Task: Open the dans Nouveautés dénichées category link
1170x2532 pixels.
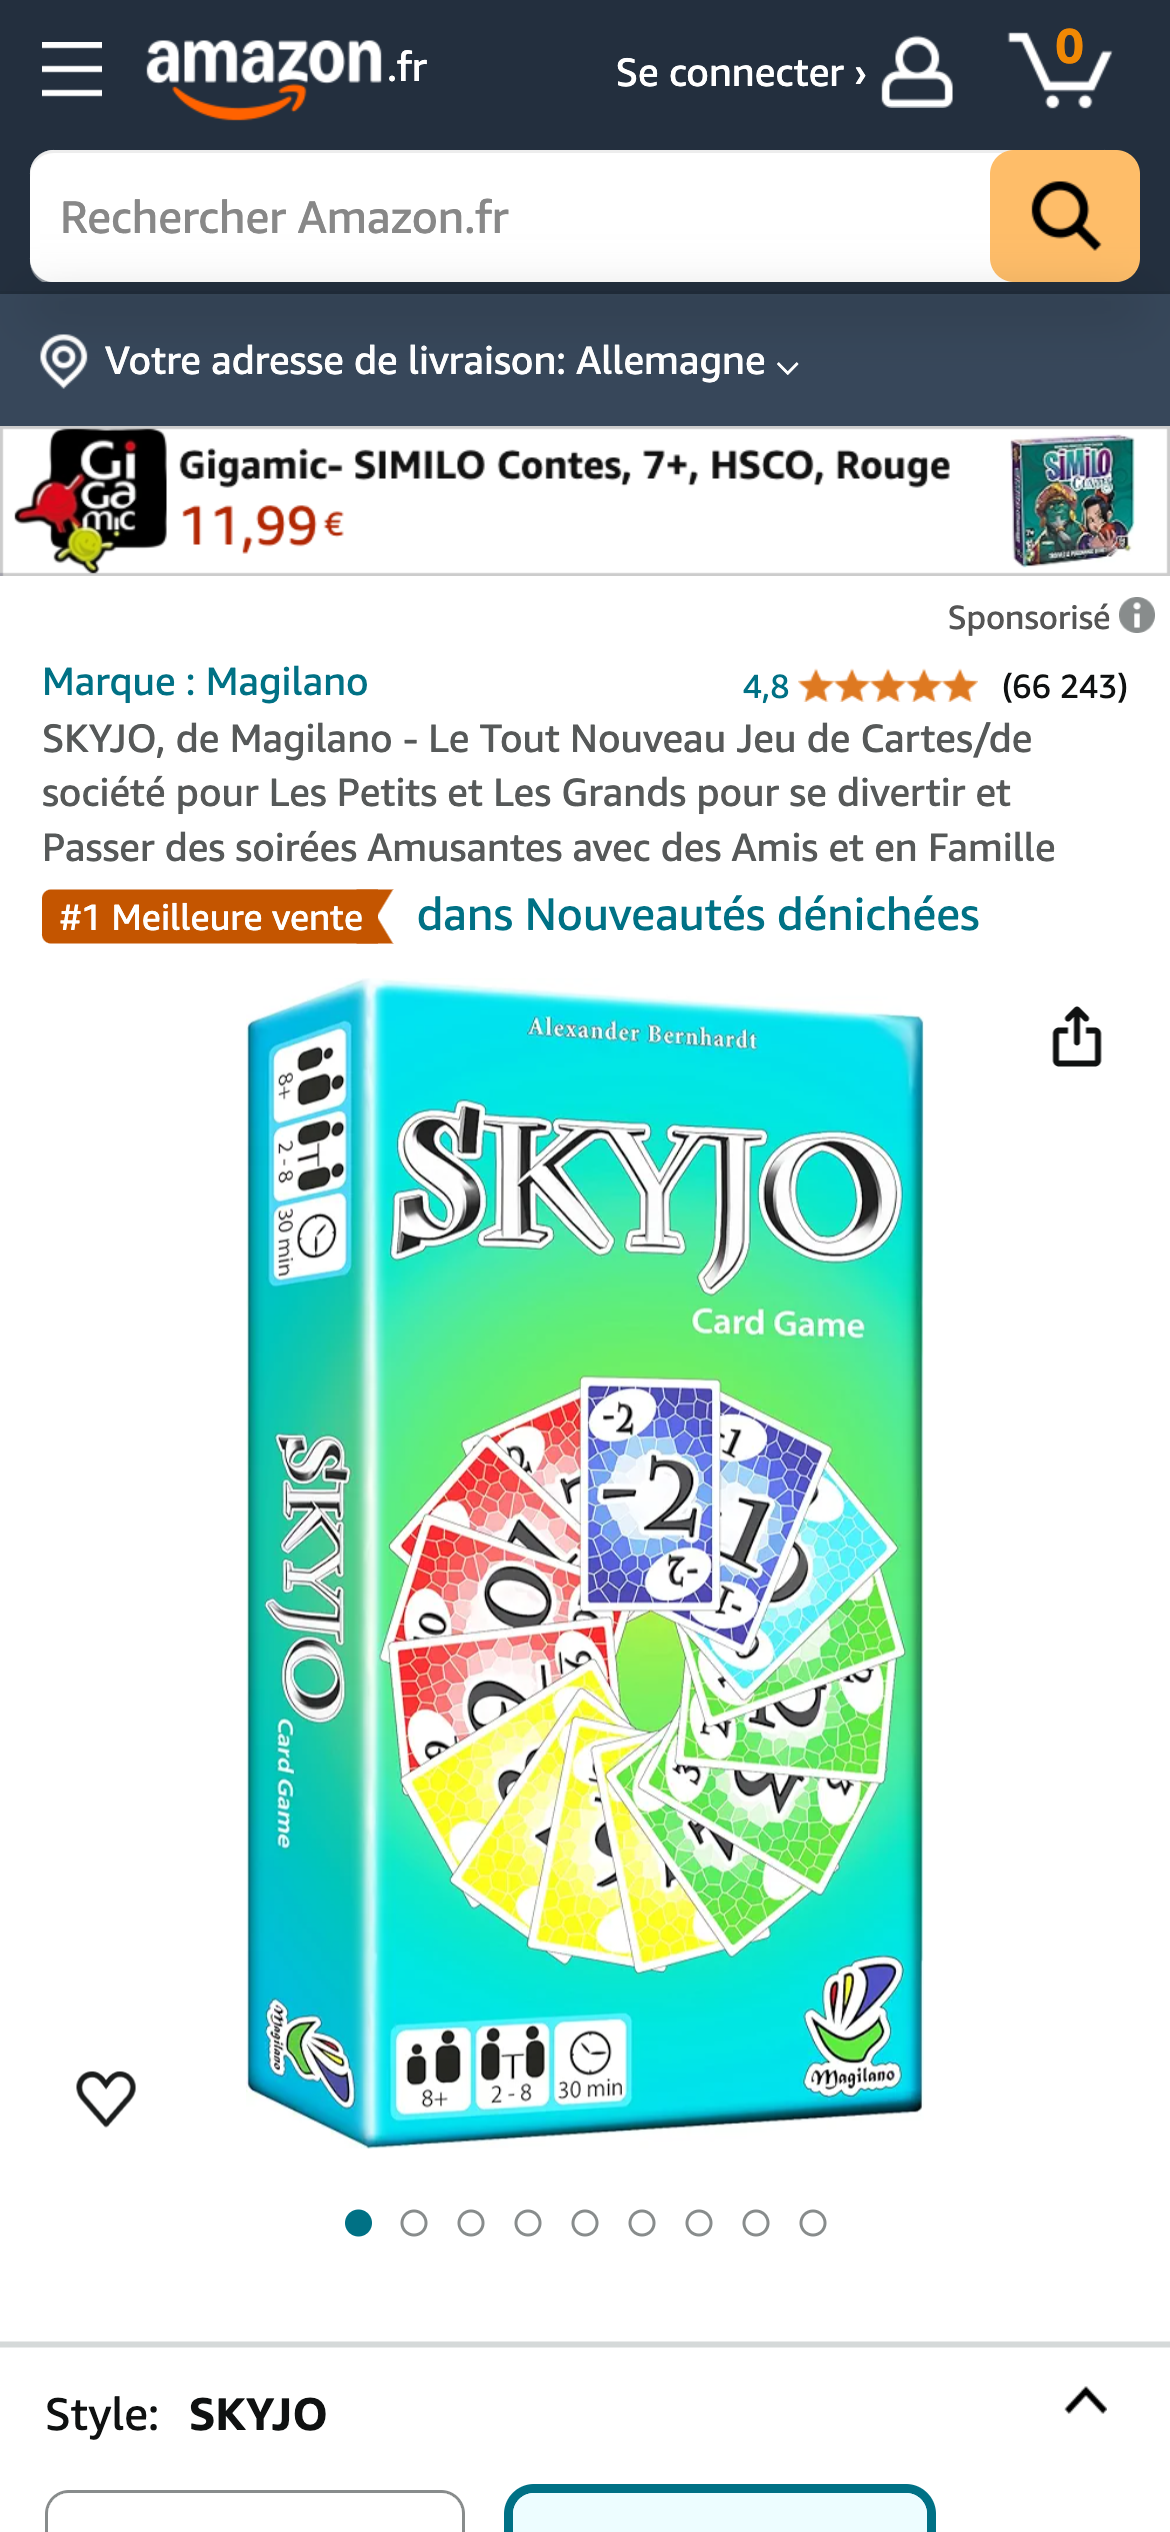Action: 698,915
